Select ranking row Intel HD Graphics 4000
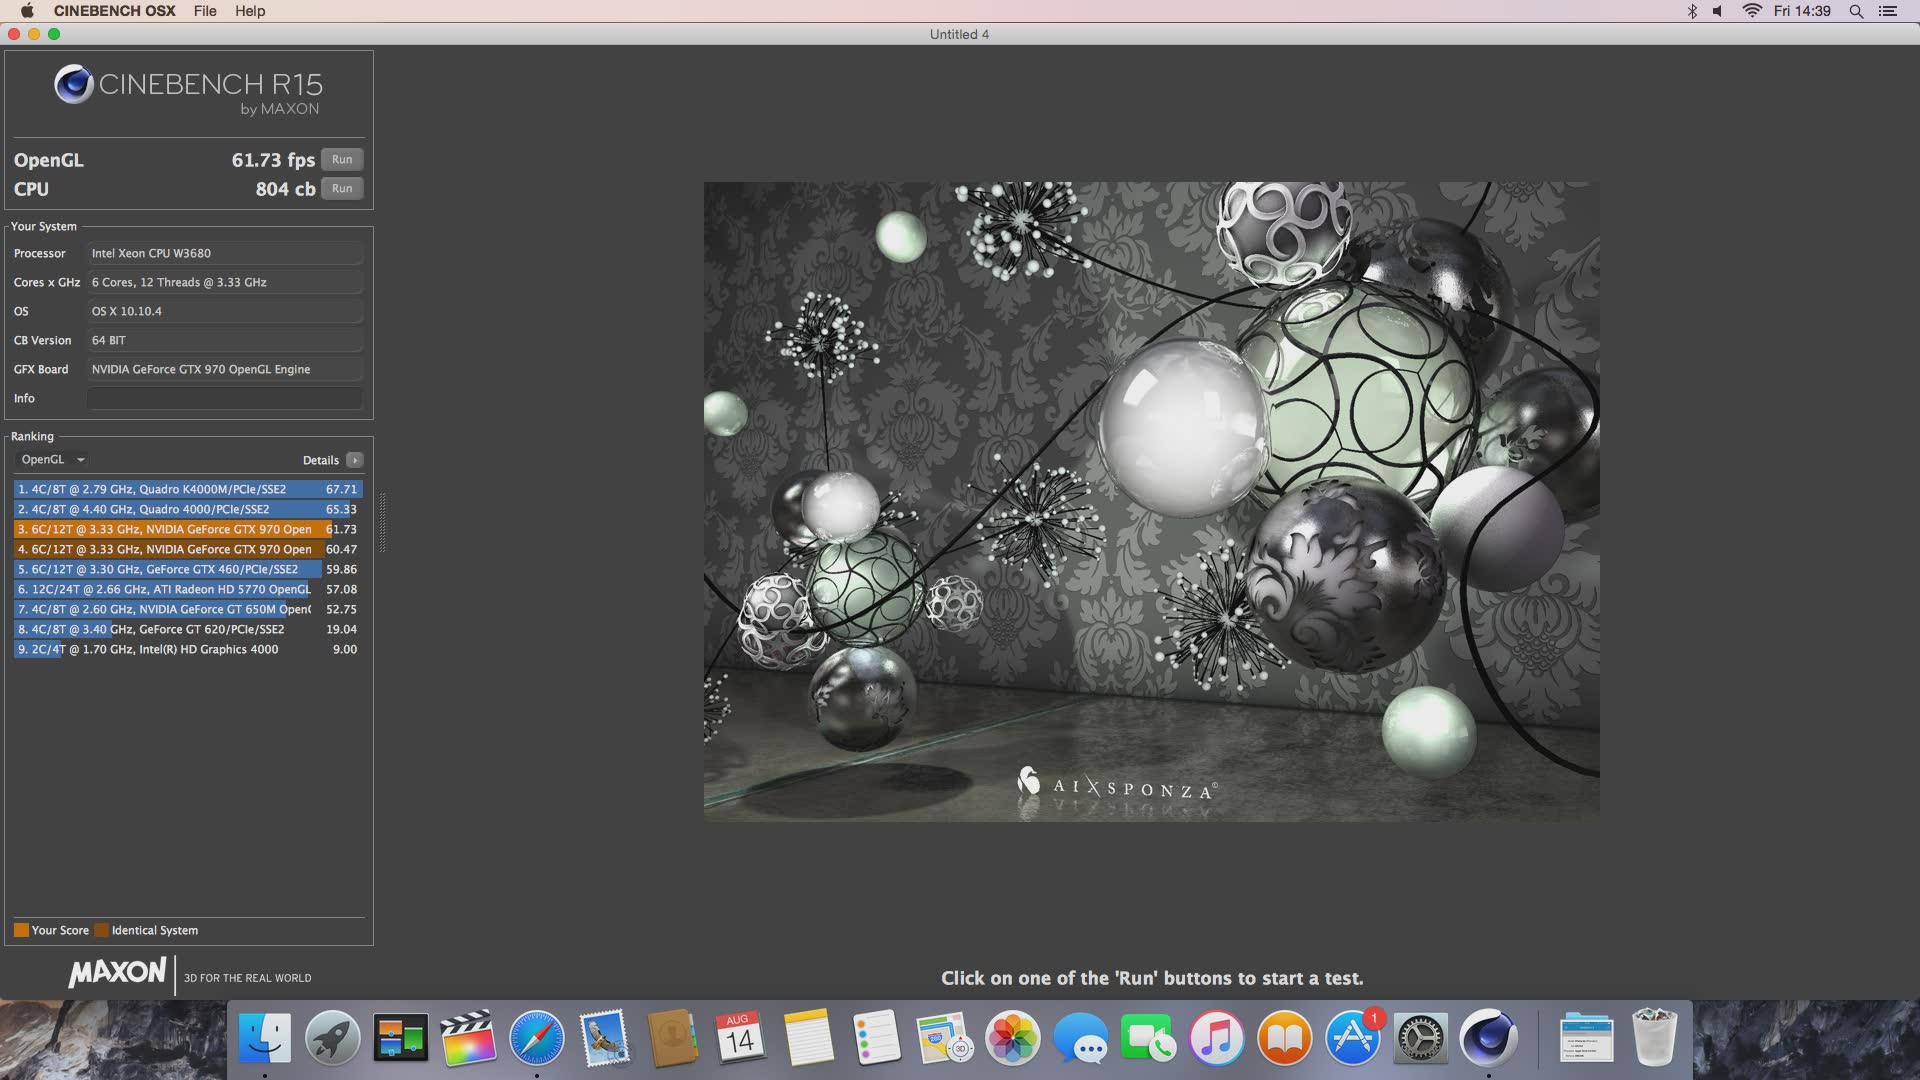The image size is (1920, 1080). [188, 649]
